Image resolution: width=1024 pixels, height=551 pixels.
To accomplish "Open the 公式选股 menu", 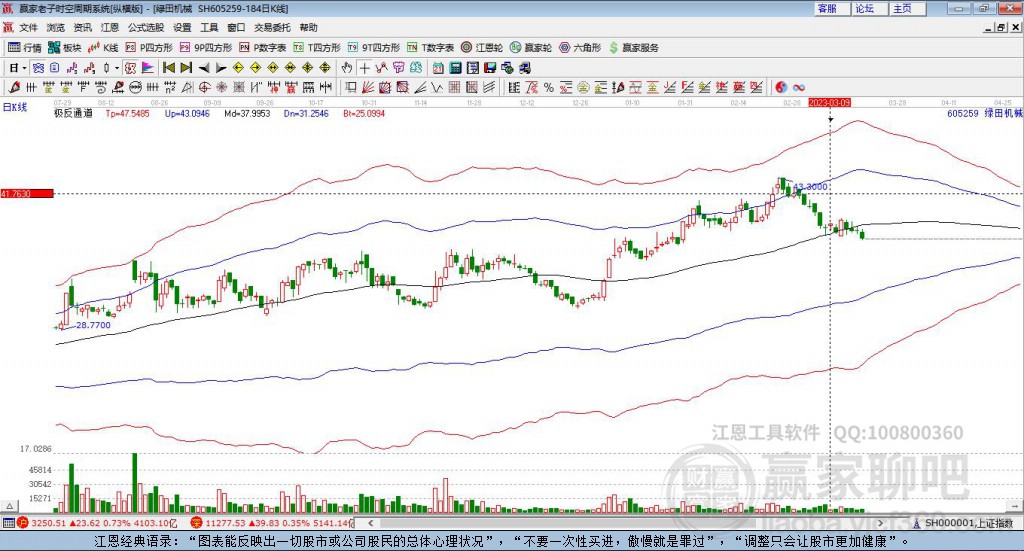I will click(x=146, y=27).
